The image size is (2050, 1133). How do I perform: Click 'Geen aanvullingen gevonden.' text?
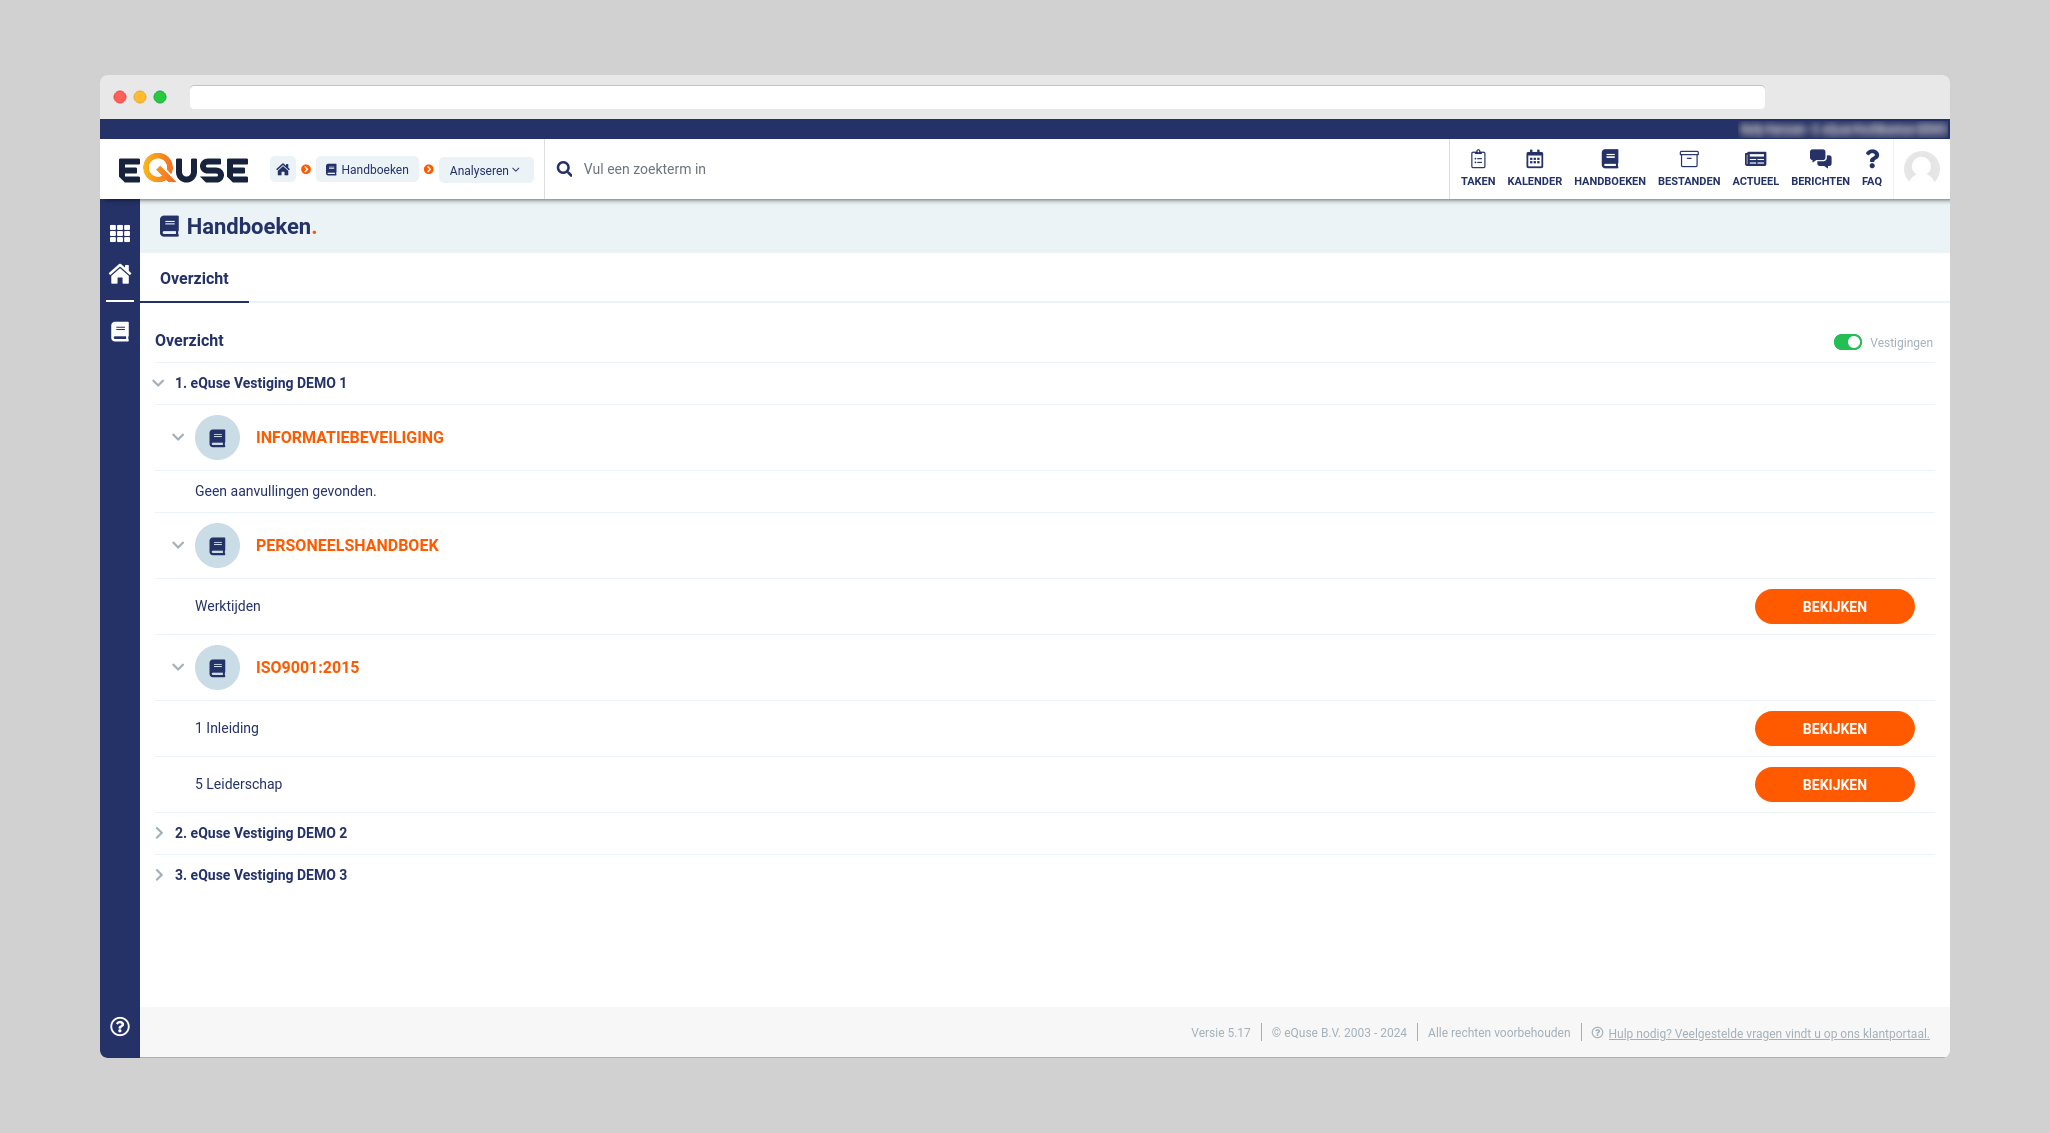(x=286, y=491)
